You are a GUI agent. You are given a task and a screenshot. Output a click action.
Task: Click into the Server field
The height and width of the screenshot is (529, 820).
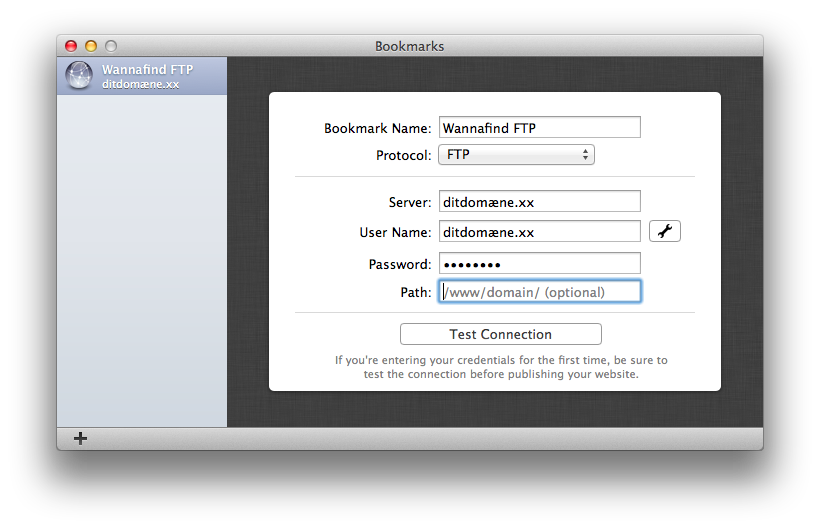pos(539,201)
